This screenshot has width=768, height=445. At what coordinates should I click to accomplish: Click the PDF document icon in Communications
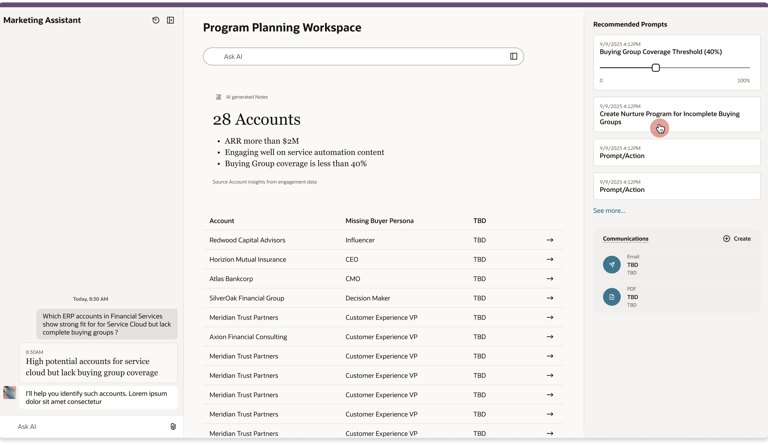[612, 297]
